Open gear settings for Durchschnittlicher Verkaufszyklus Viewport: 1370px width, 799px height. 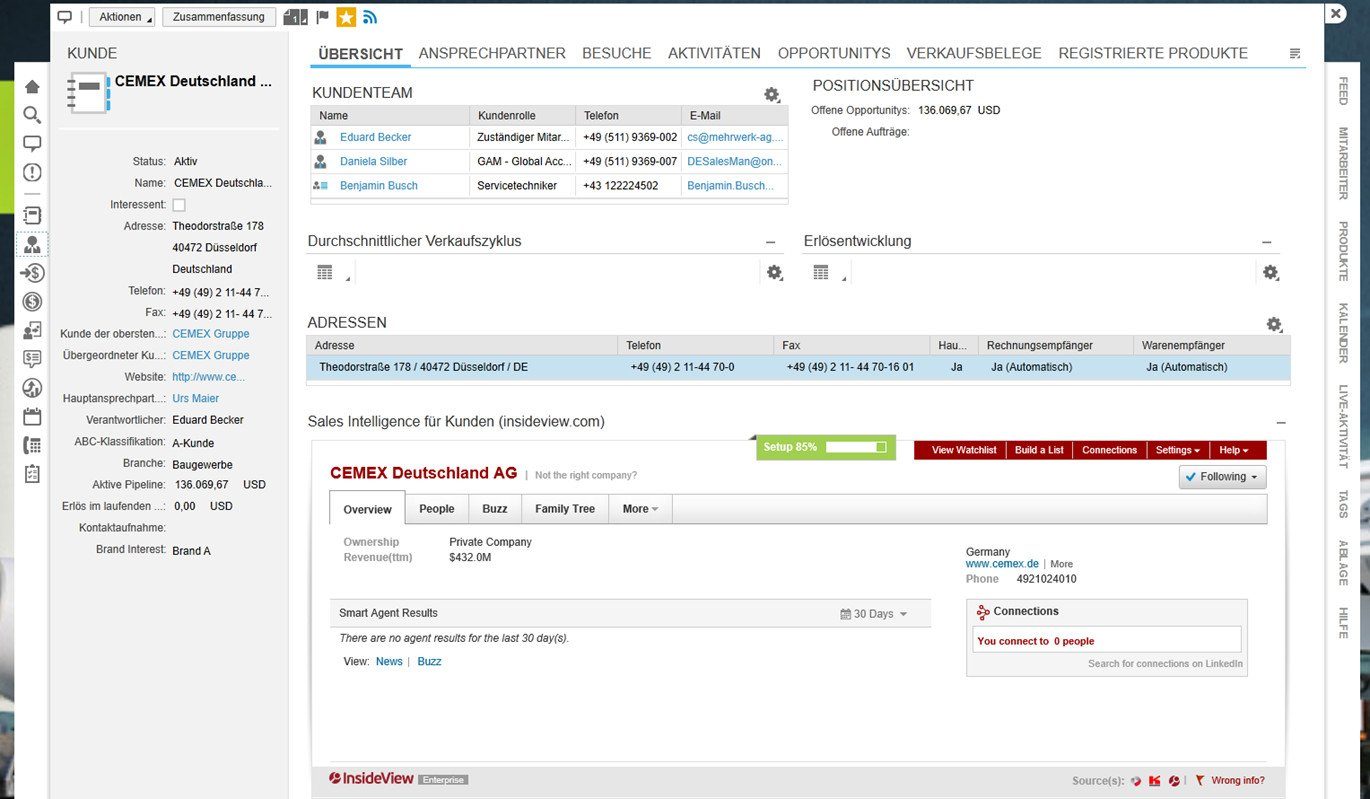[774, 272]
